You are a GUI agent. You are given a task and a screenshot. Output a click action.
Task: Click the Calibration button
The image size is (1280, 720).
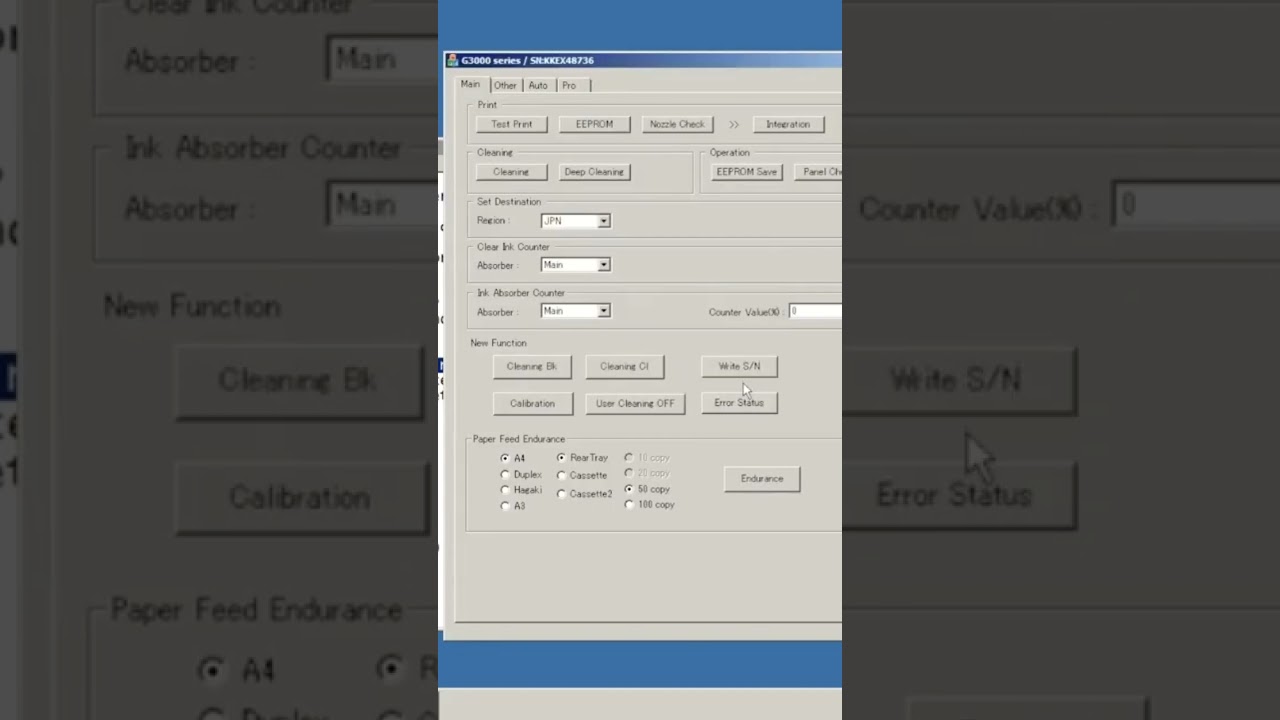click(x=532, y=403)
